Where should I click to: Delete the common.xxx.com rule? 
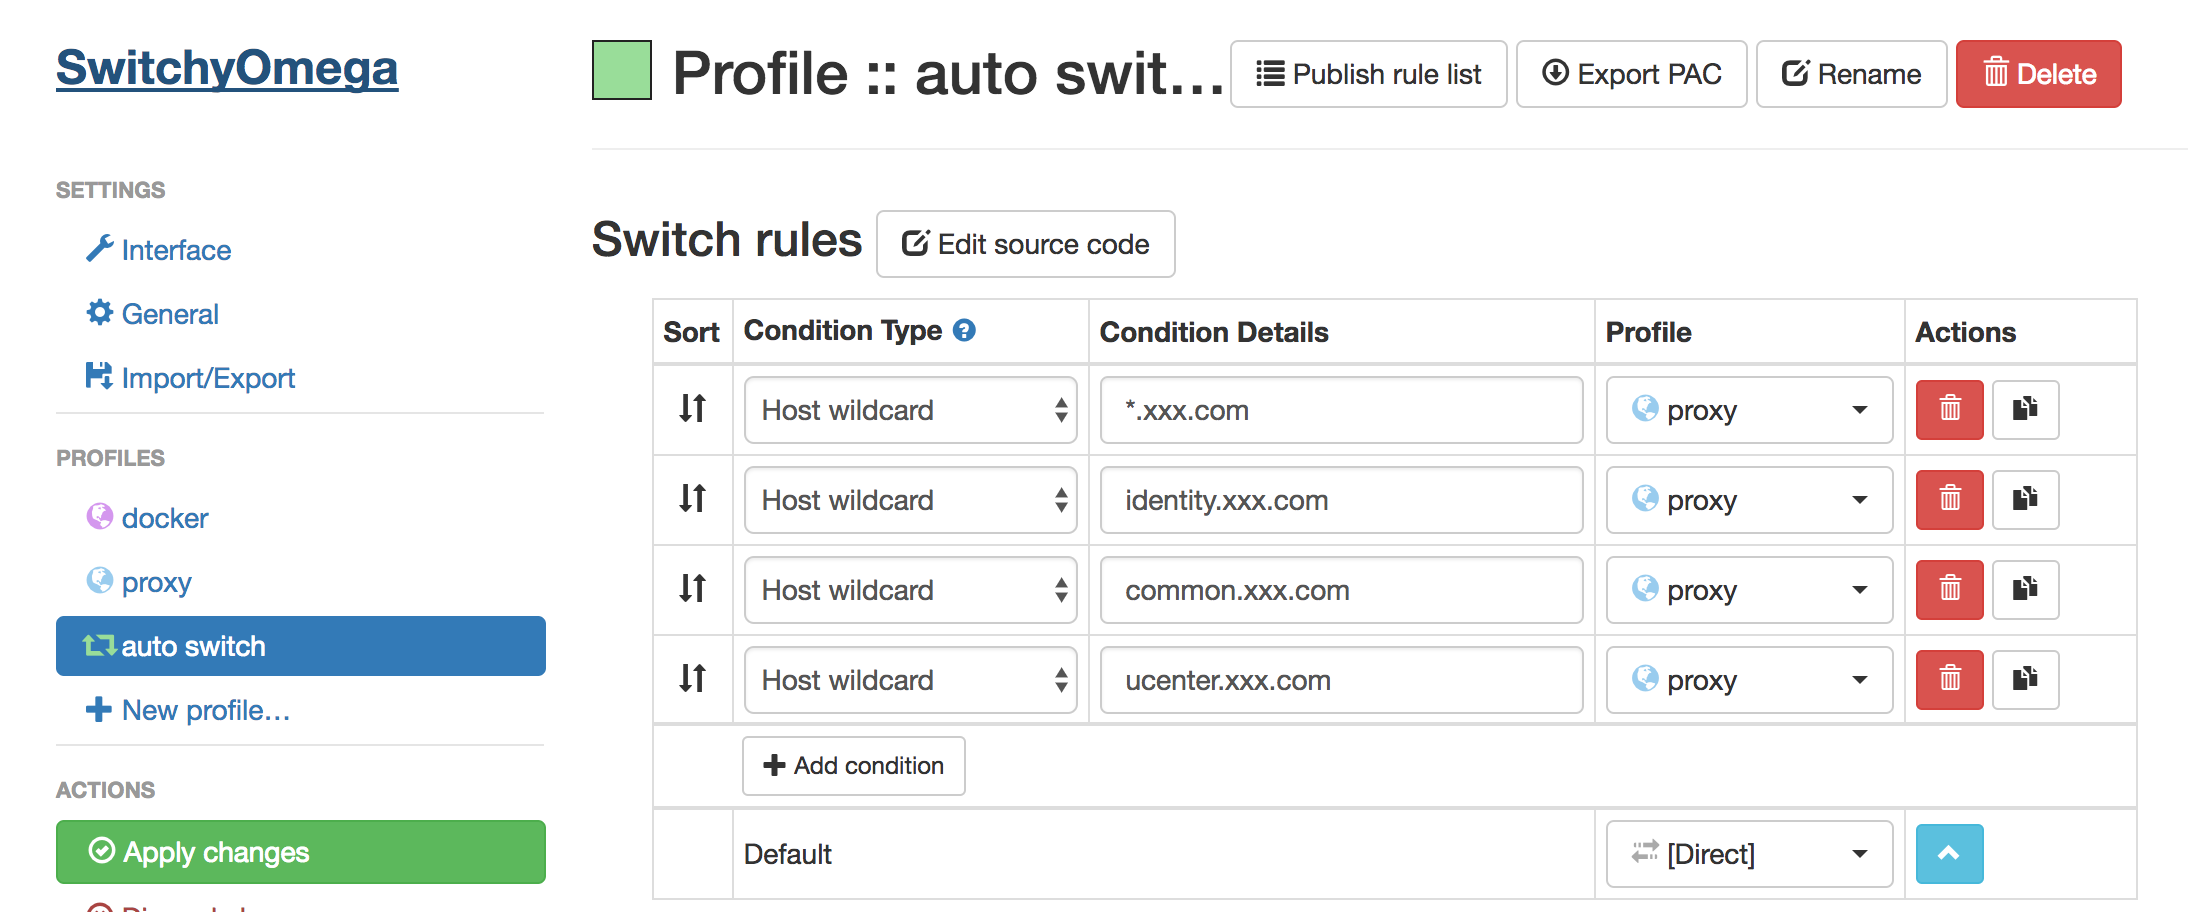[1949, 590]
